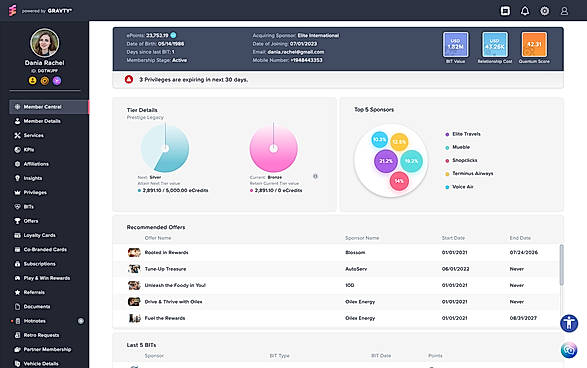This screenshot has width=587, height=368.
Task: Select Terminus Airways legend entry
Action: (469, 173)
